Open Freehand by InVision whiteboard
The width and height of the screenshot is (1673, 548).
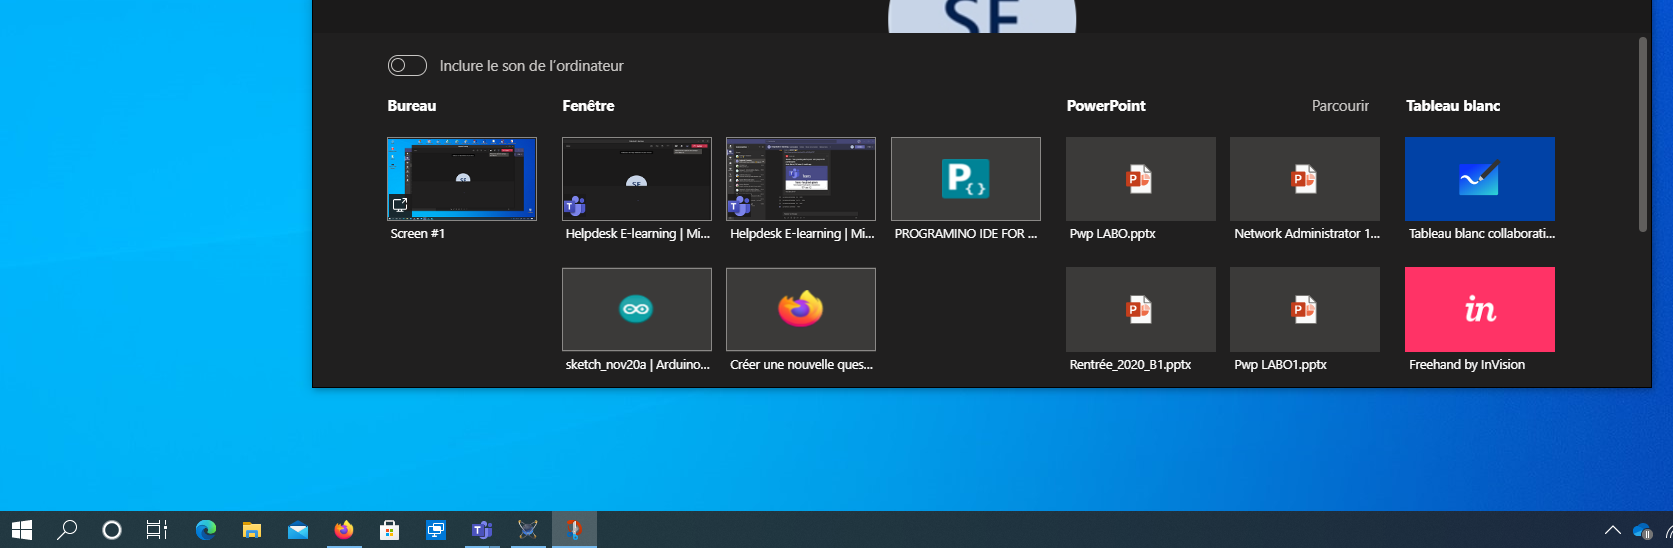[x=1480, y=309]
